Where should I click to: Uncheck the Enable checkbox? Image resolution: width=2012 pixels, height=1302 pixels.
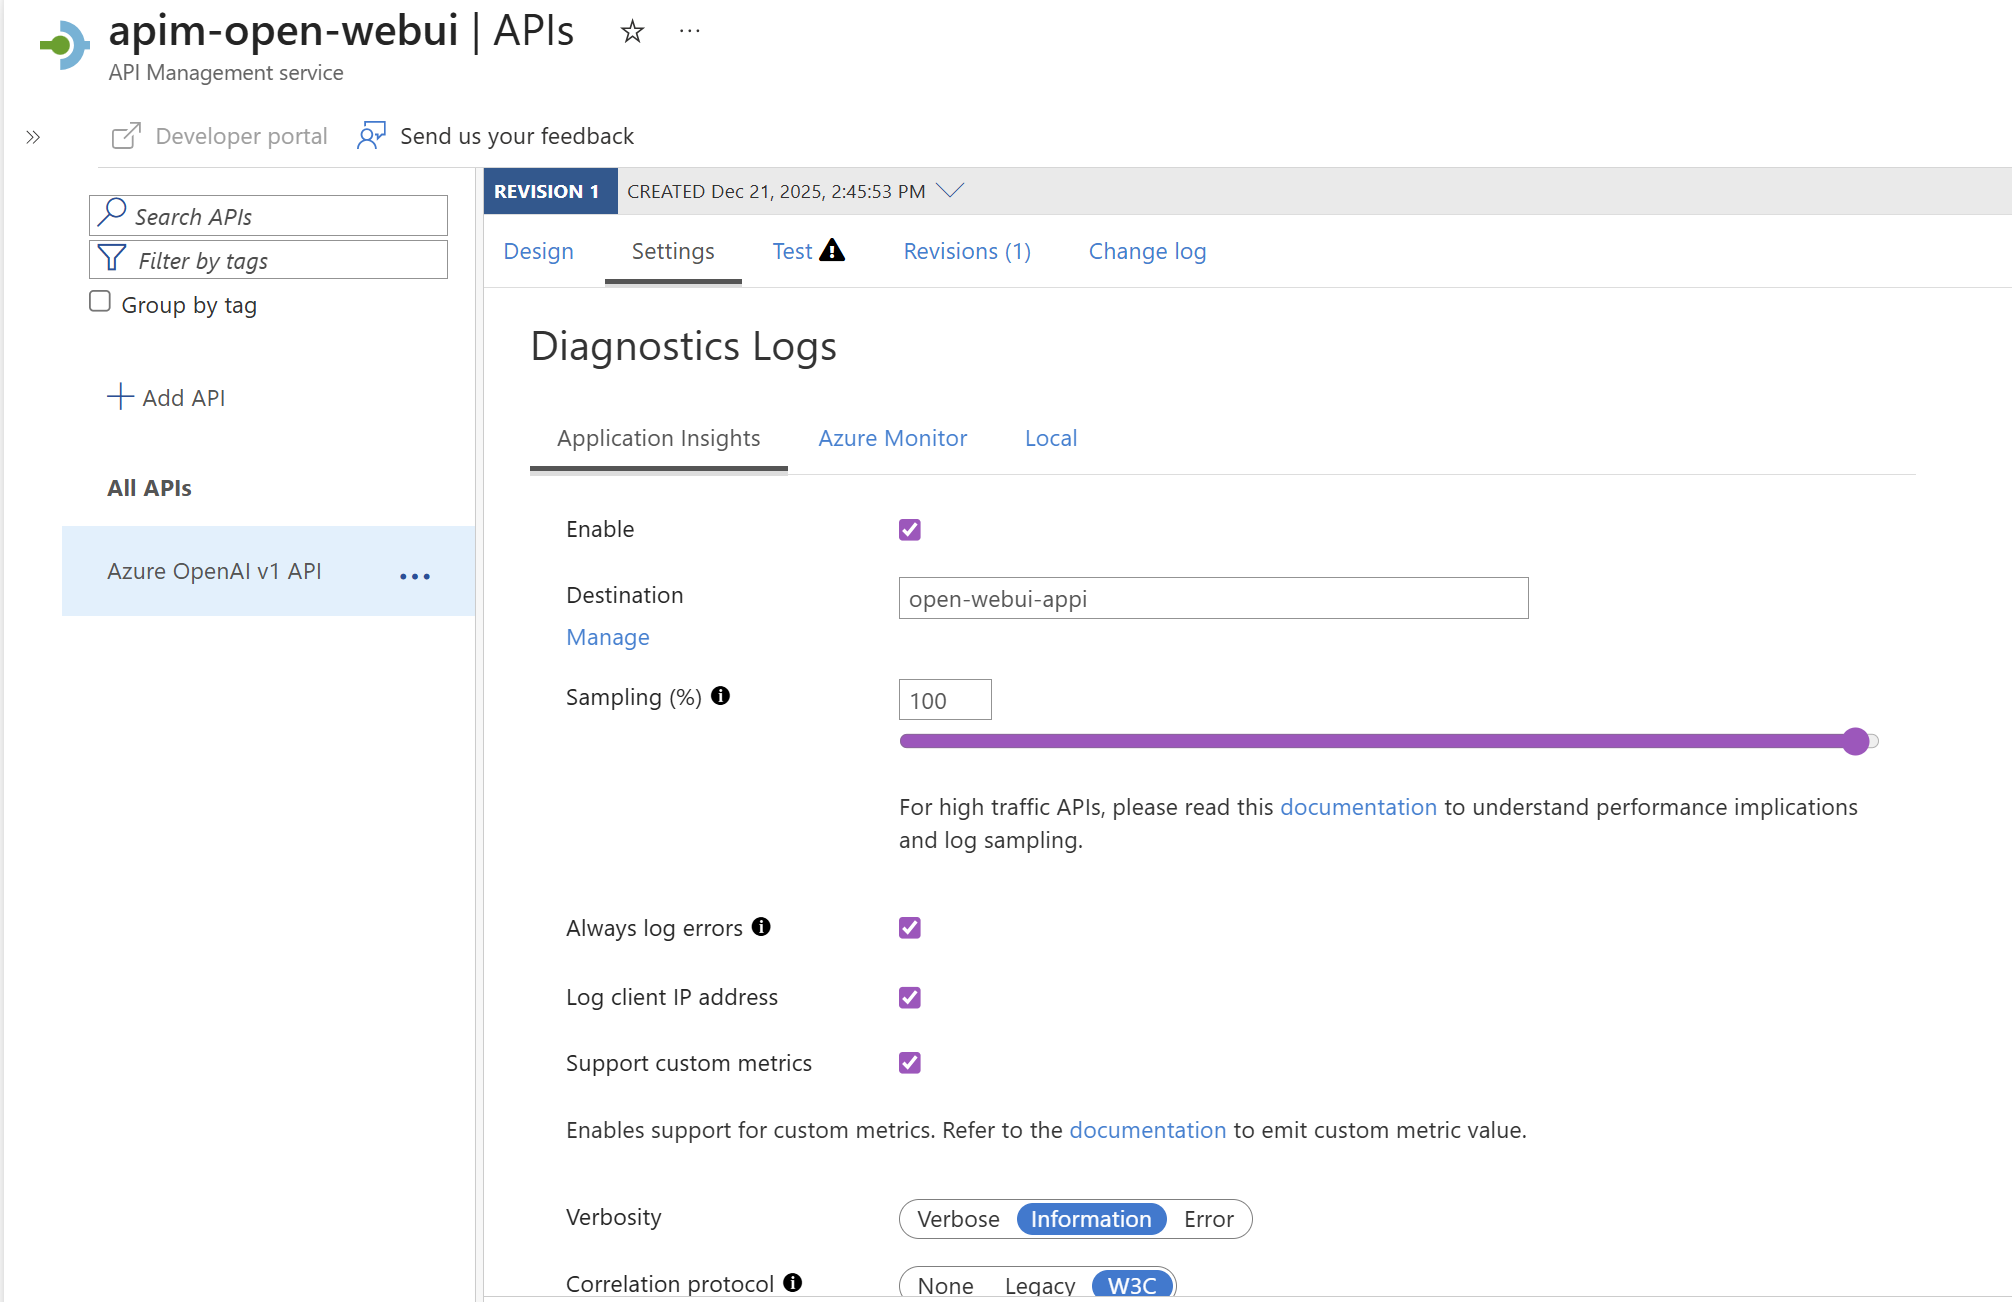pyautogui.click(x=909, y=529)
